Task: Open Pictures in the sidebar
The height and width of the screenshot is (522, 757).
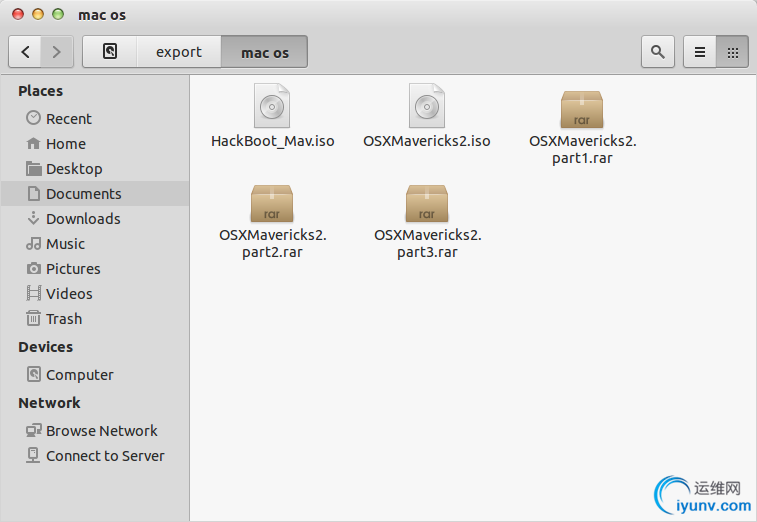Action: pos(95,269)
